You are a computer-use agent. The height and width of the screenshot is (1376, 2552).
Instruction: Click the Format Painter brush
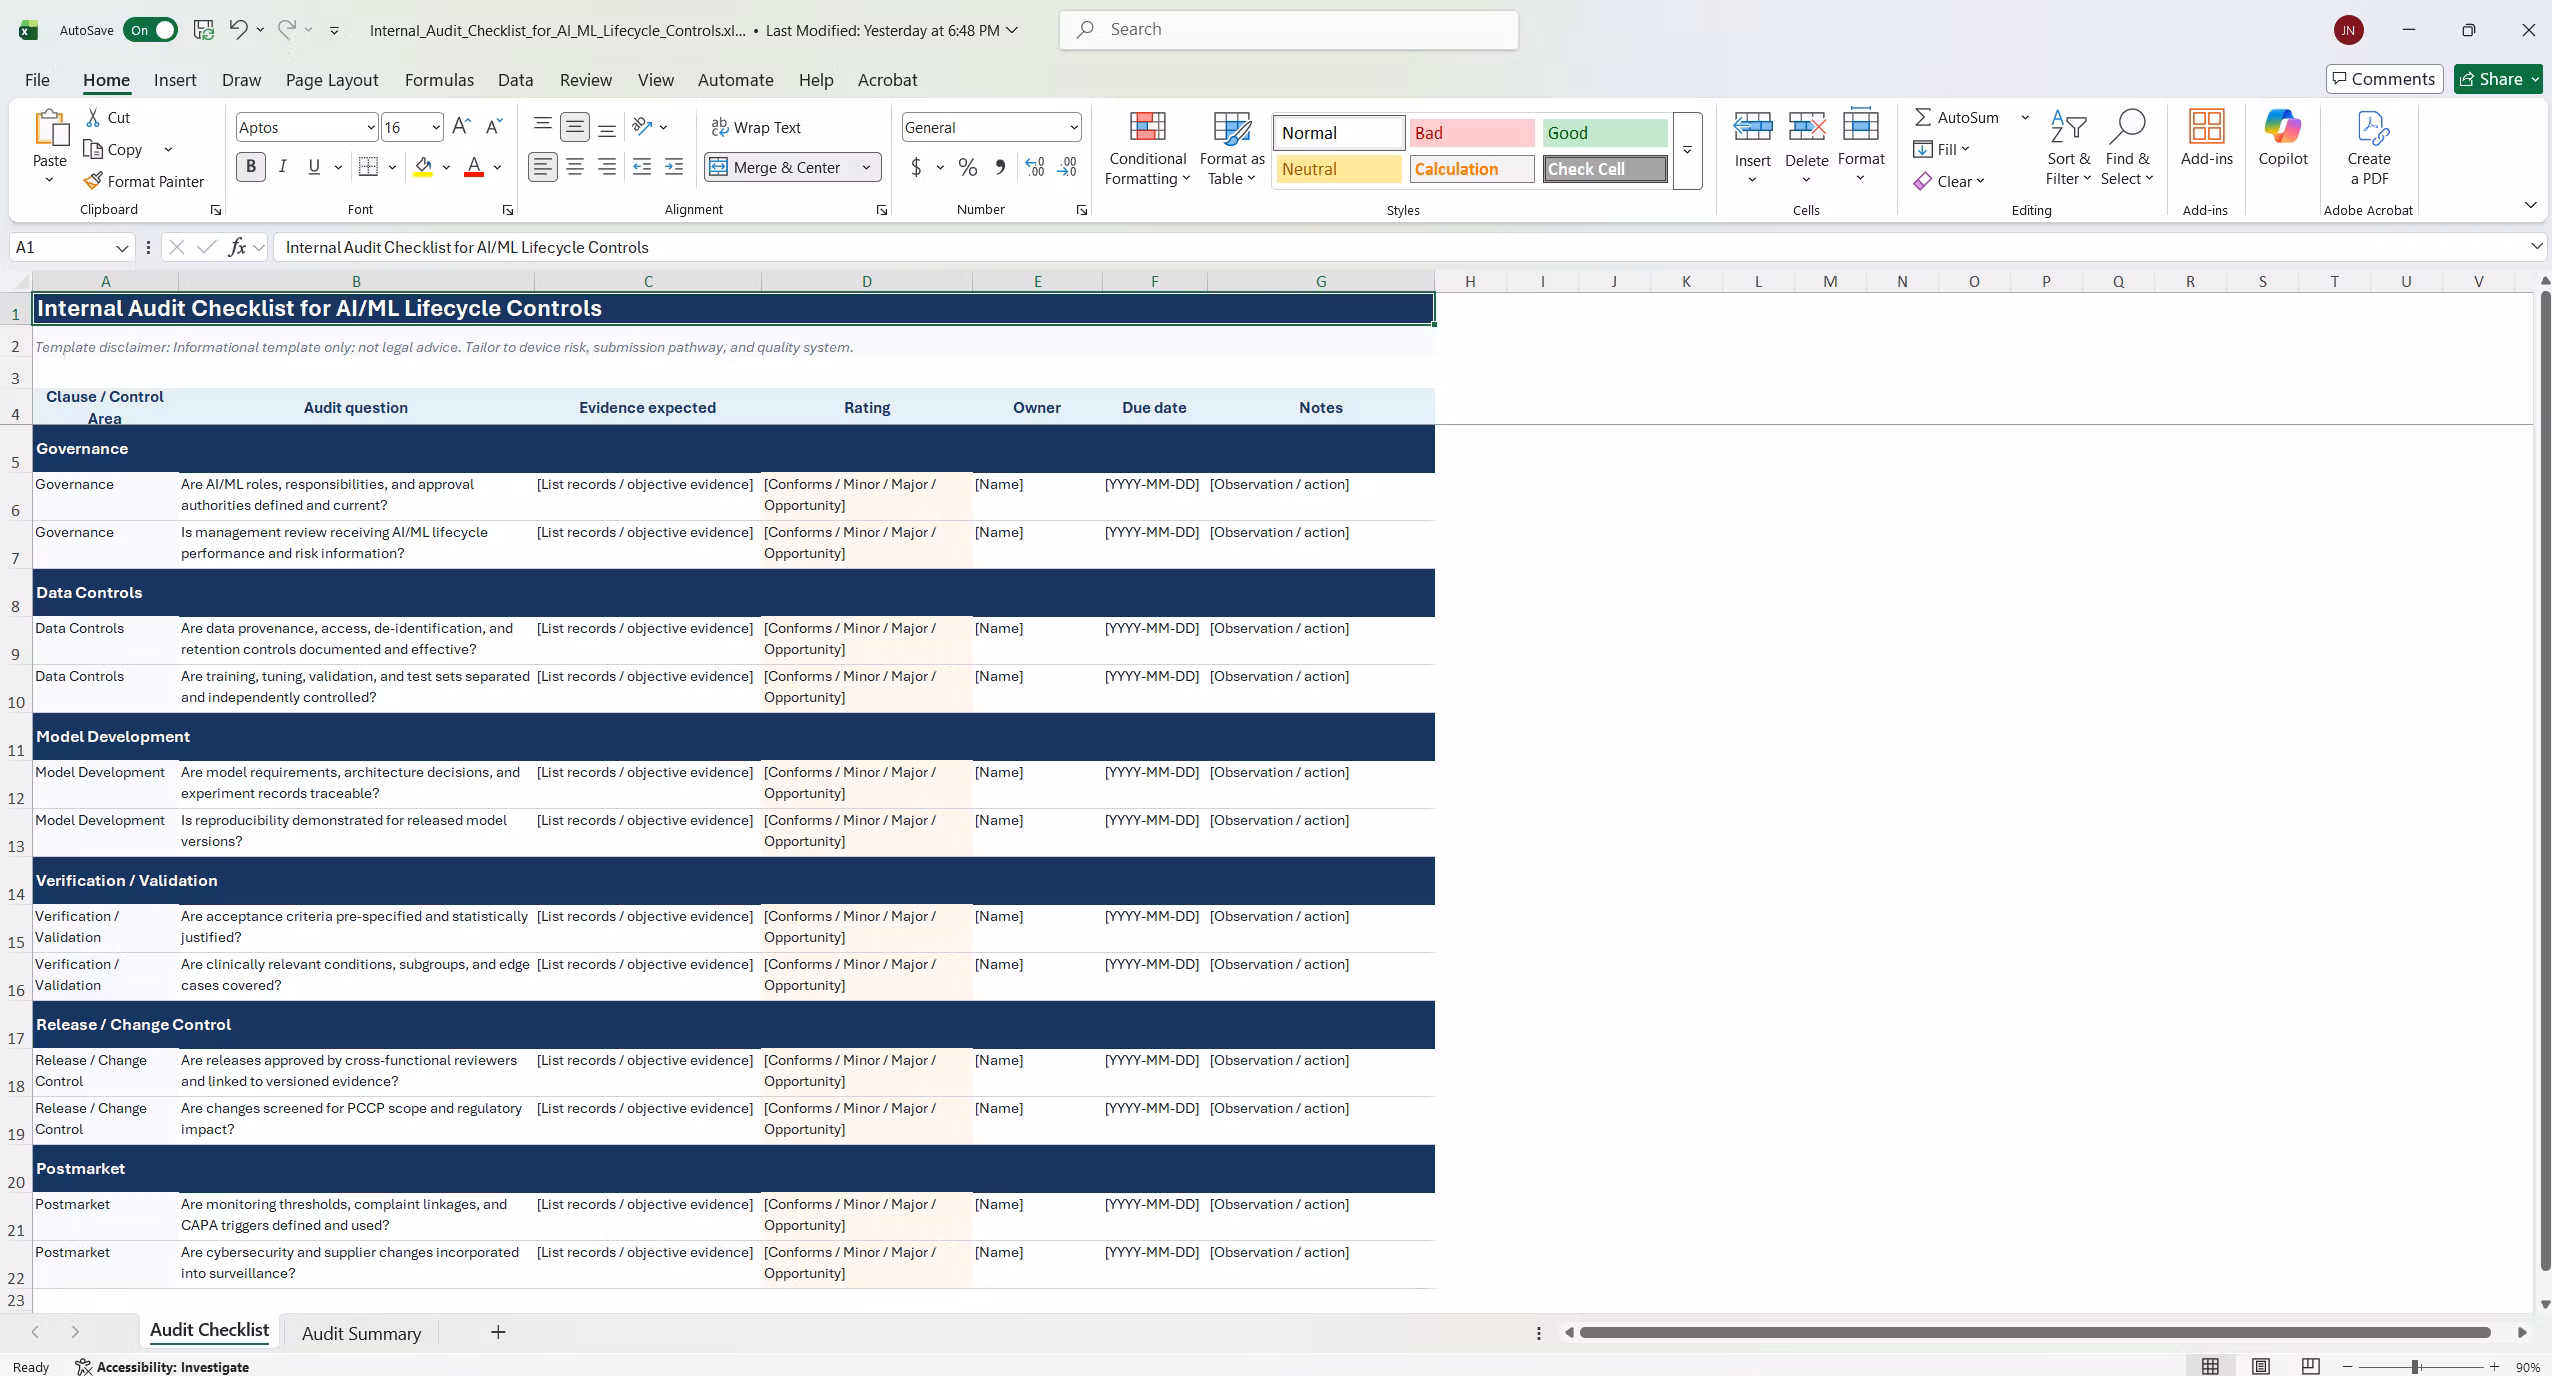93,181
